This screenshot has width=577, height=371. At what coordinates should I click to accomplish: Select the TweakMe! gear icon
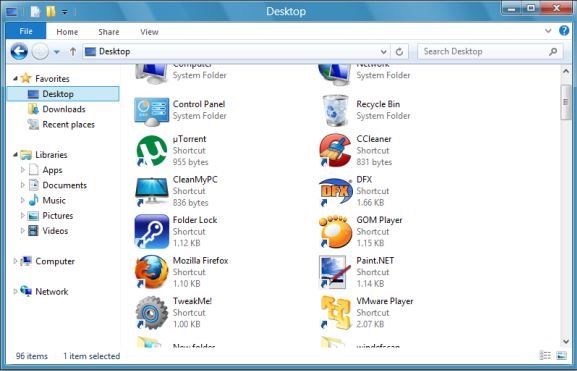[x=152, y=312]
